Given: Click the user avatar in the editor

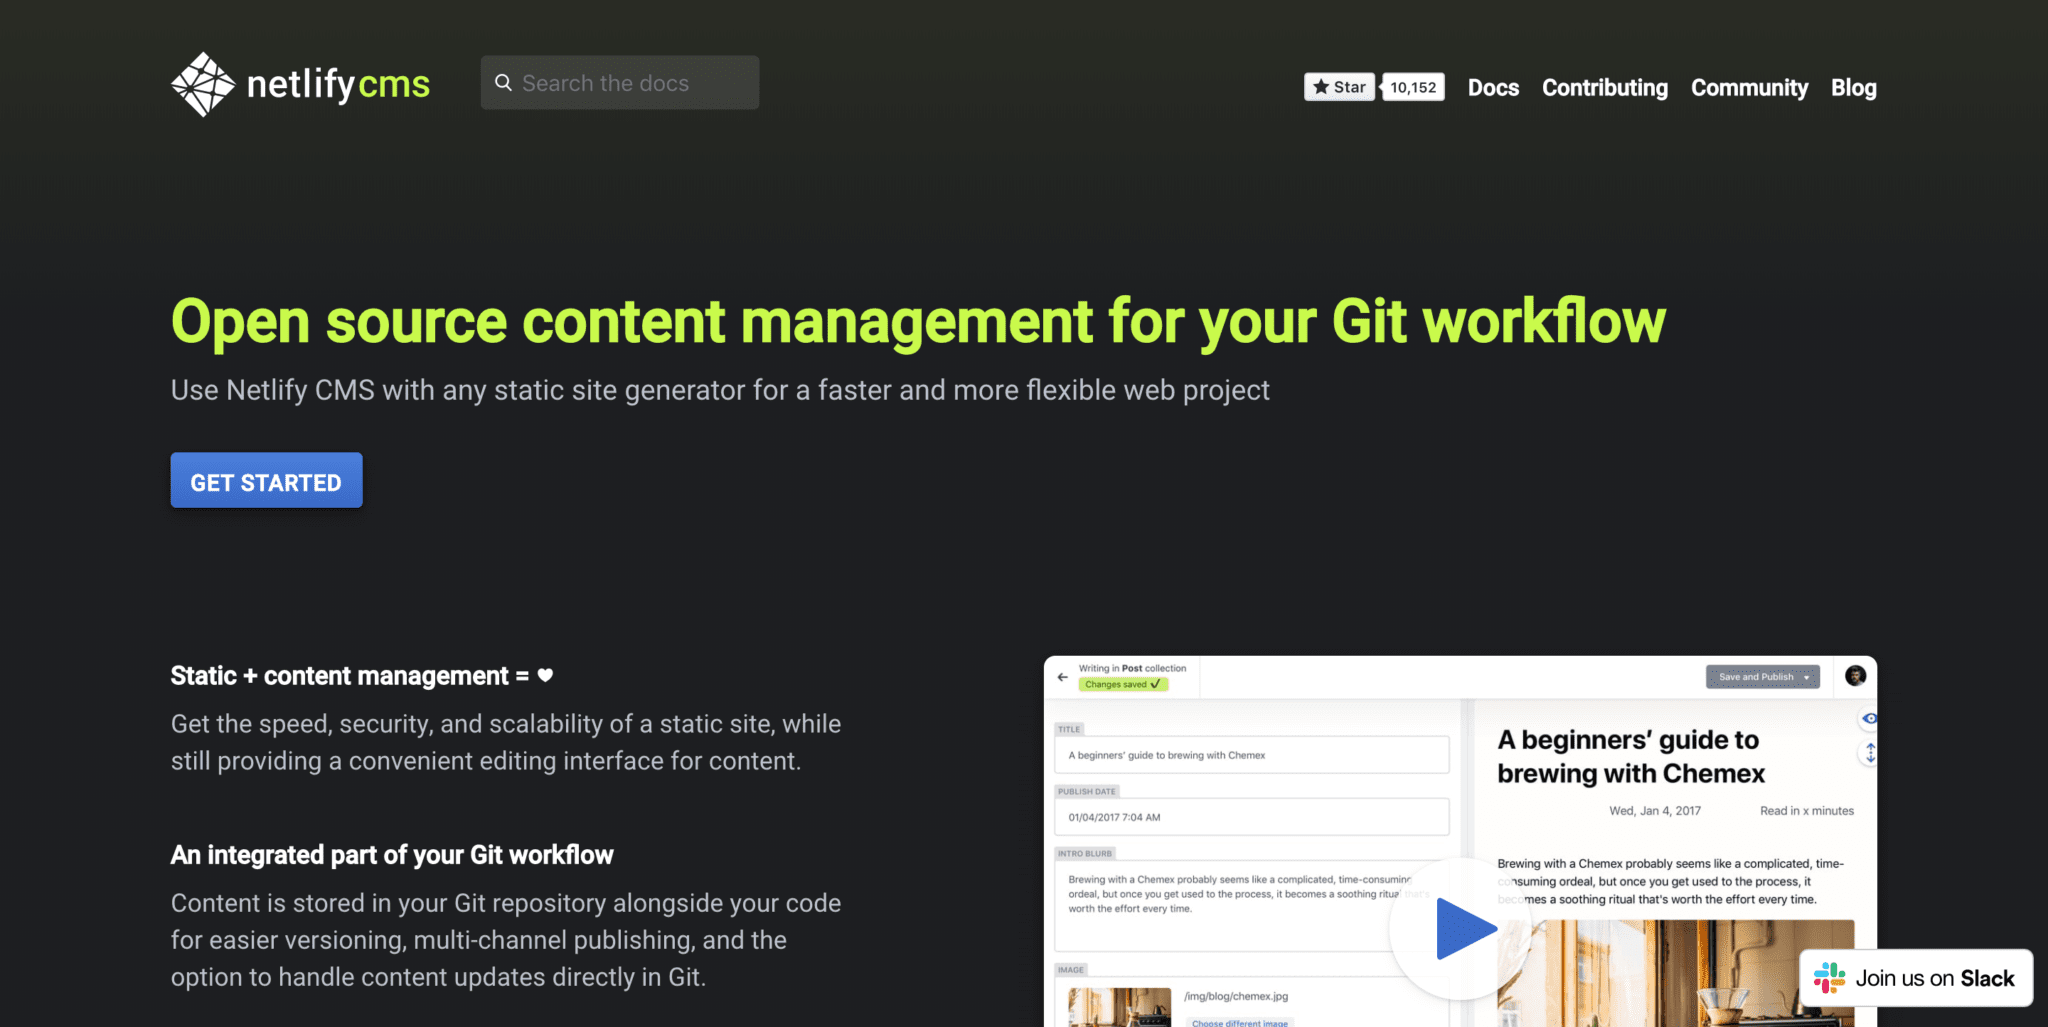Looking at the screenshot, I should tap(1855, 676).
